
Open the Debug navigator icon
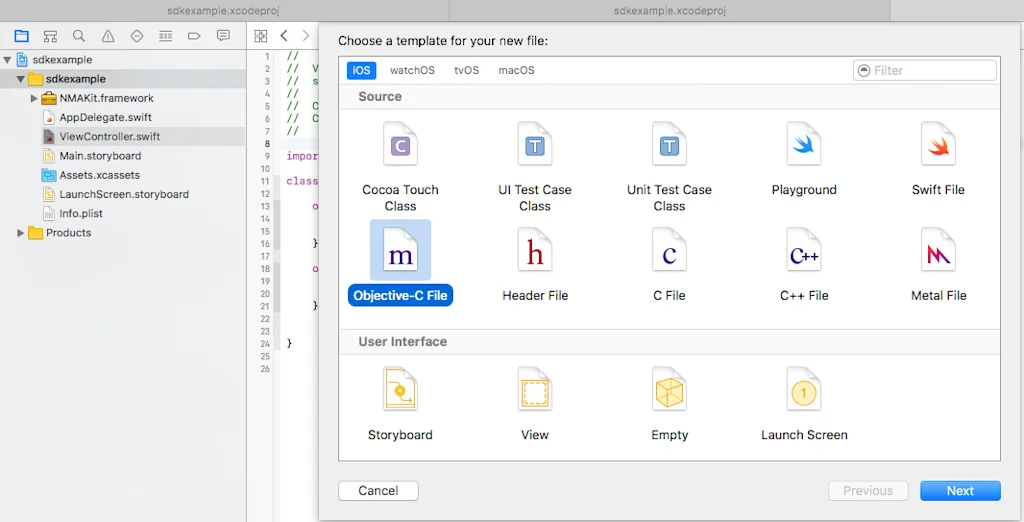tap(166, 36)
